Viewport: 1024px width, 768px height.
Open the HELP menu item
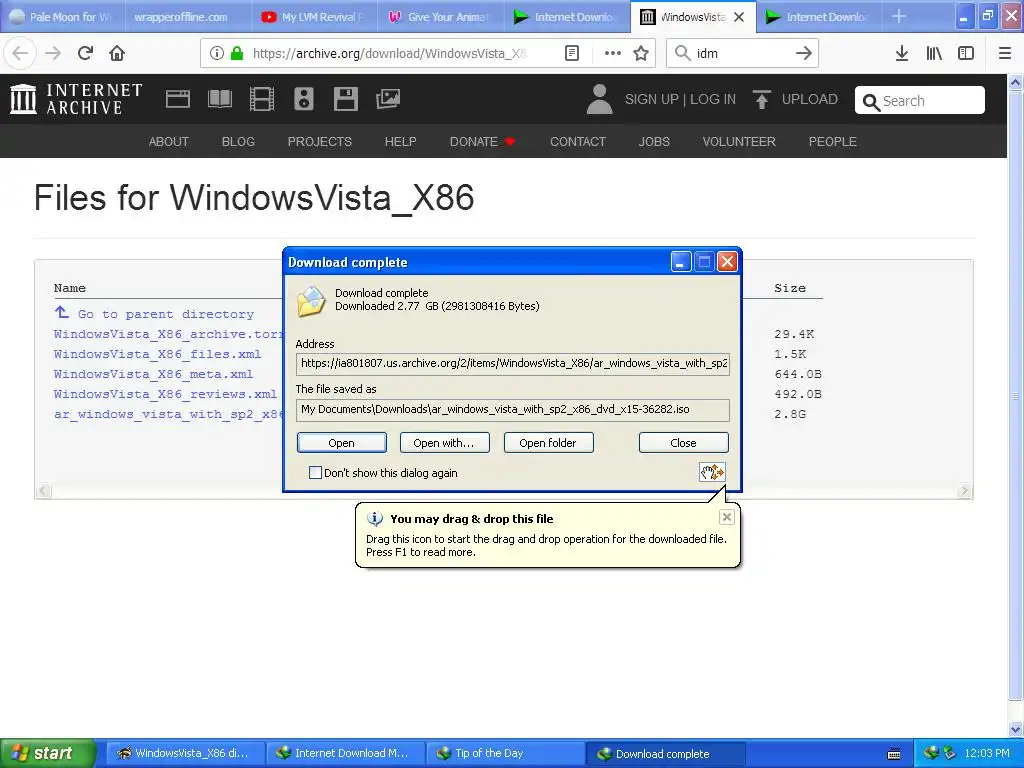click(400, 142)
